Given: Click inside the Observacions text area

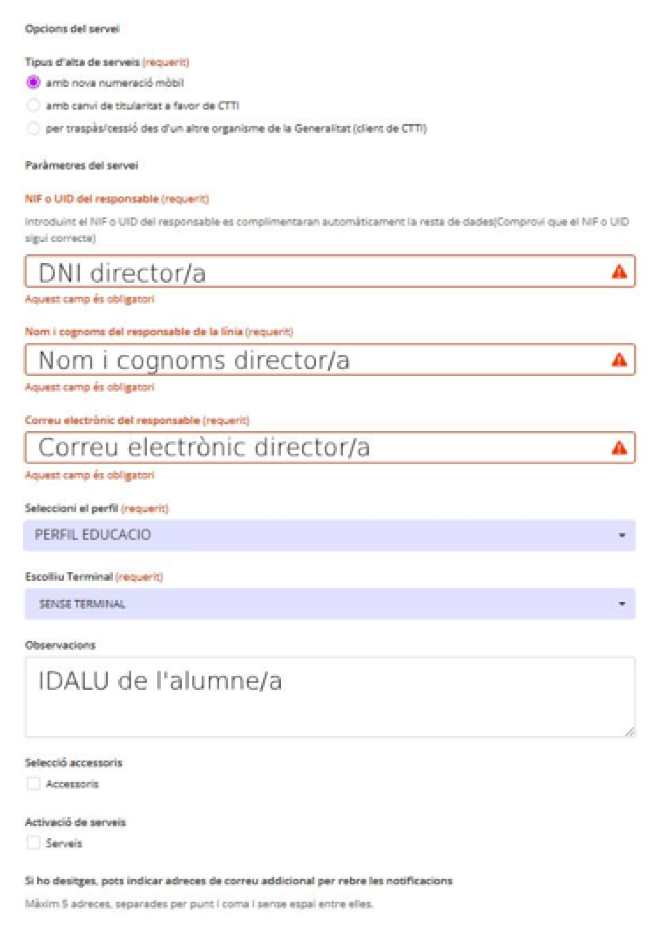Looking at the screenshot, I should pyautogui.click(x=329, y=698).
